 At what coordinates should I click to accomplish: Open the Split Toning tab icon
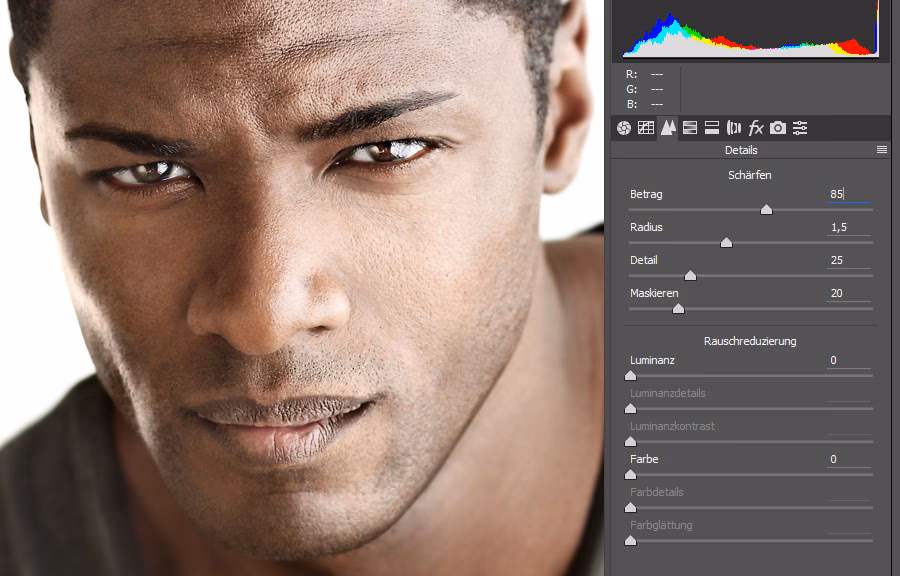712,128
